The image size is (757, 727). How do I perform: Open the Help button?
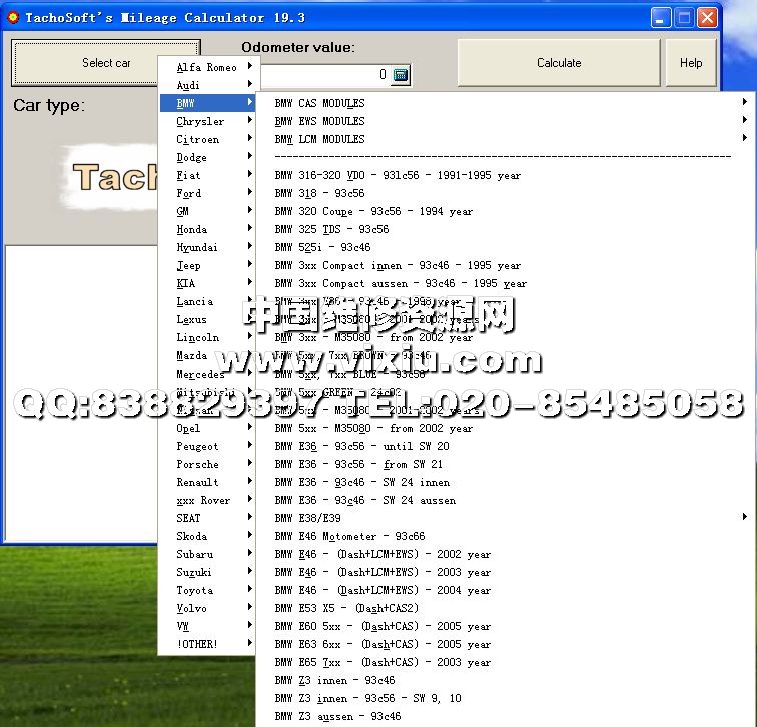click(691, 63)
